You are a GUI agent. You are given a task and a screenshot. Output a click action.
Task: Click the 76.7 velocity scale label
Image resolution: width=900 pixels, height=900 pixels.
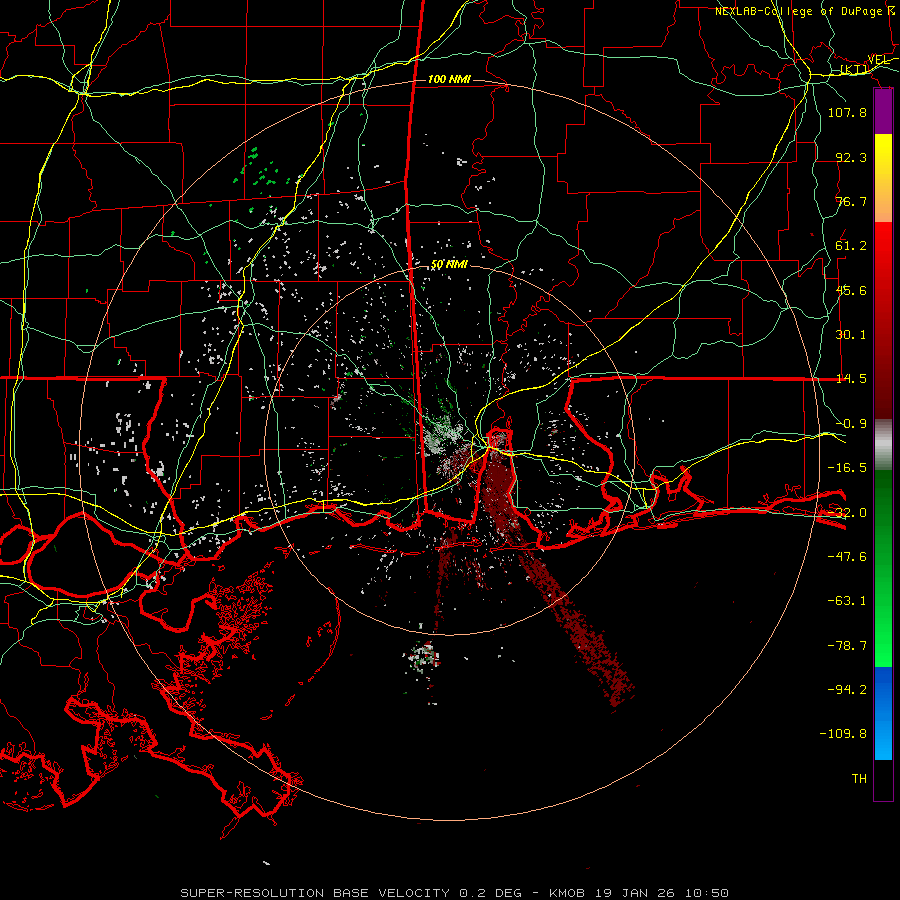(x=851, y=201)
